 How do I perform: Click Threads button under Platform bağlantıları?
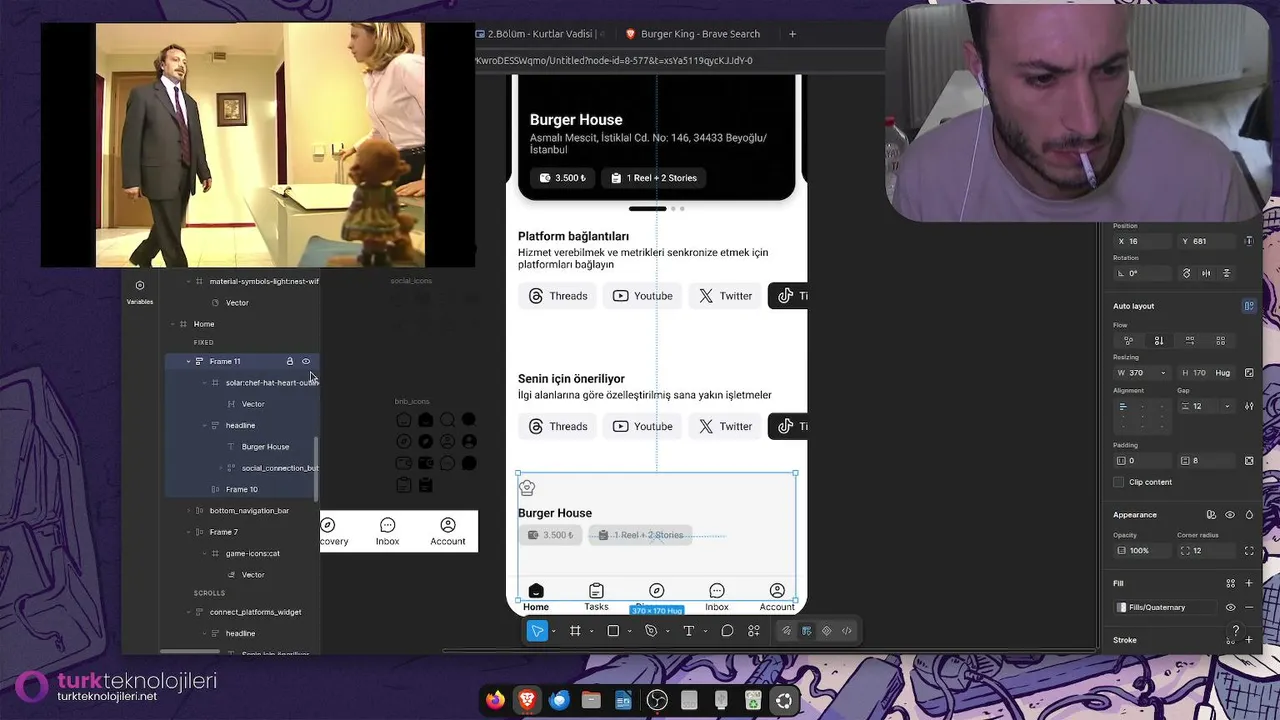(x=558, y=296)
